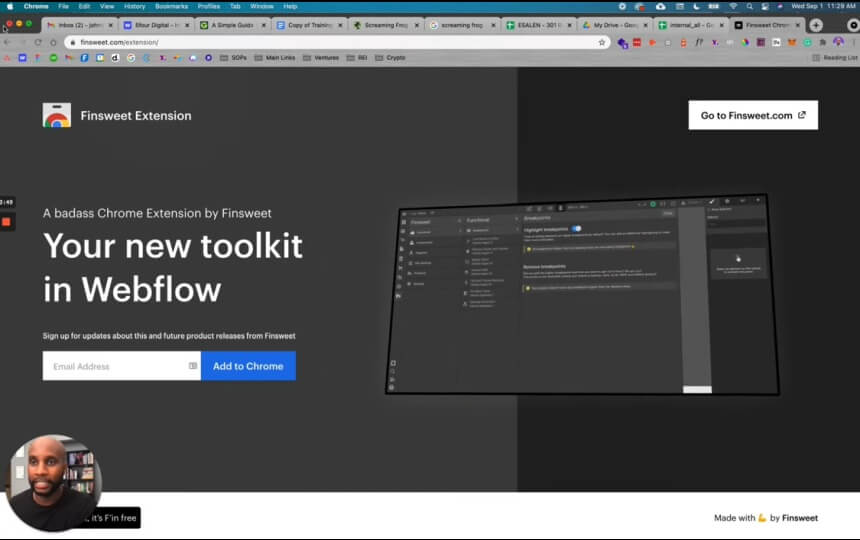Open the Window menu
860x540 pixels.
coord(262,7)
